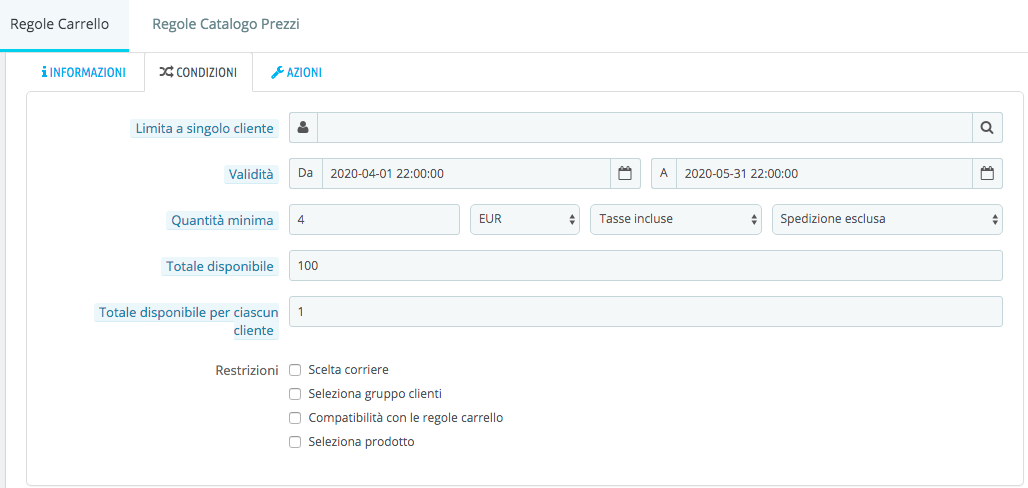Screen dimensions: 1028x488
Task: Open the calendar picker for start date
Action: (x=625, y=174)
